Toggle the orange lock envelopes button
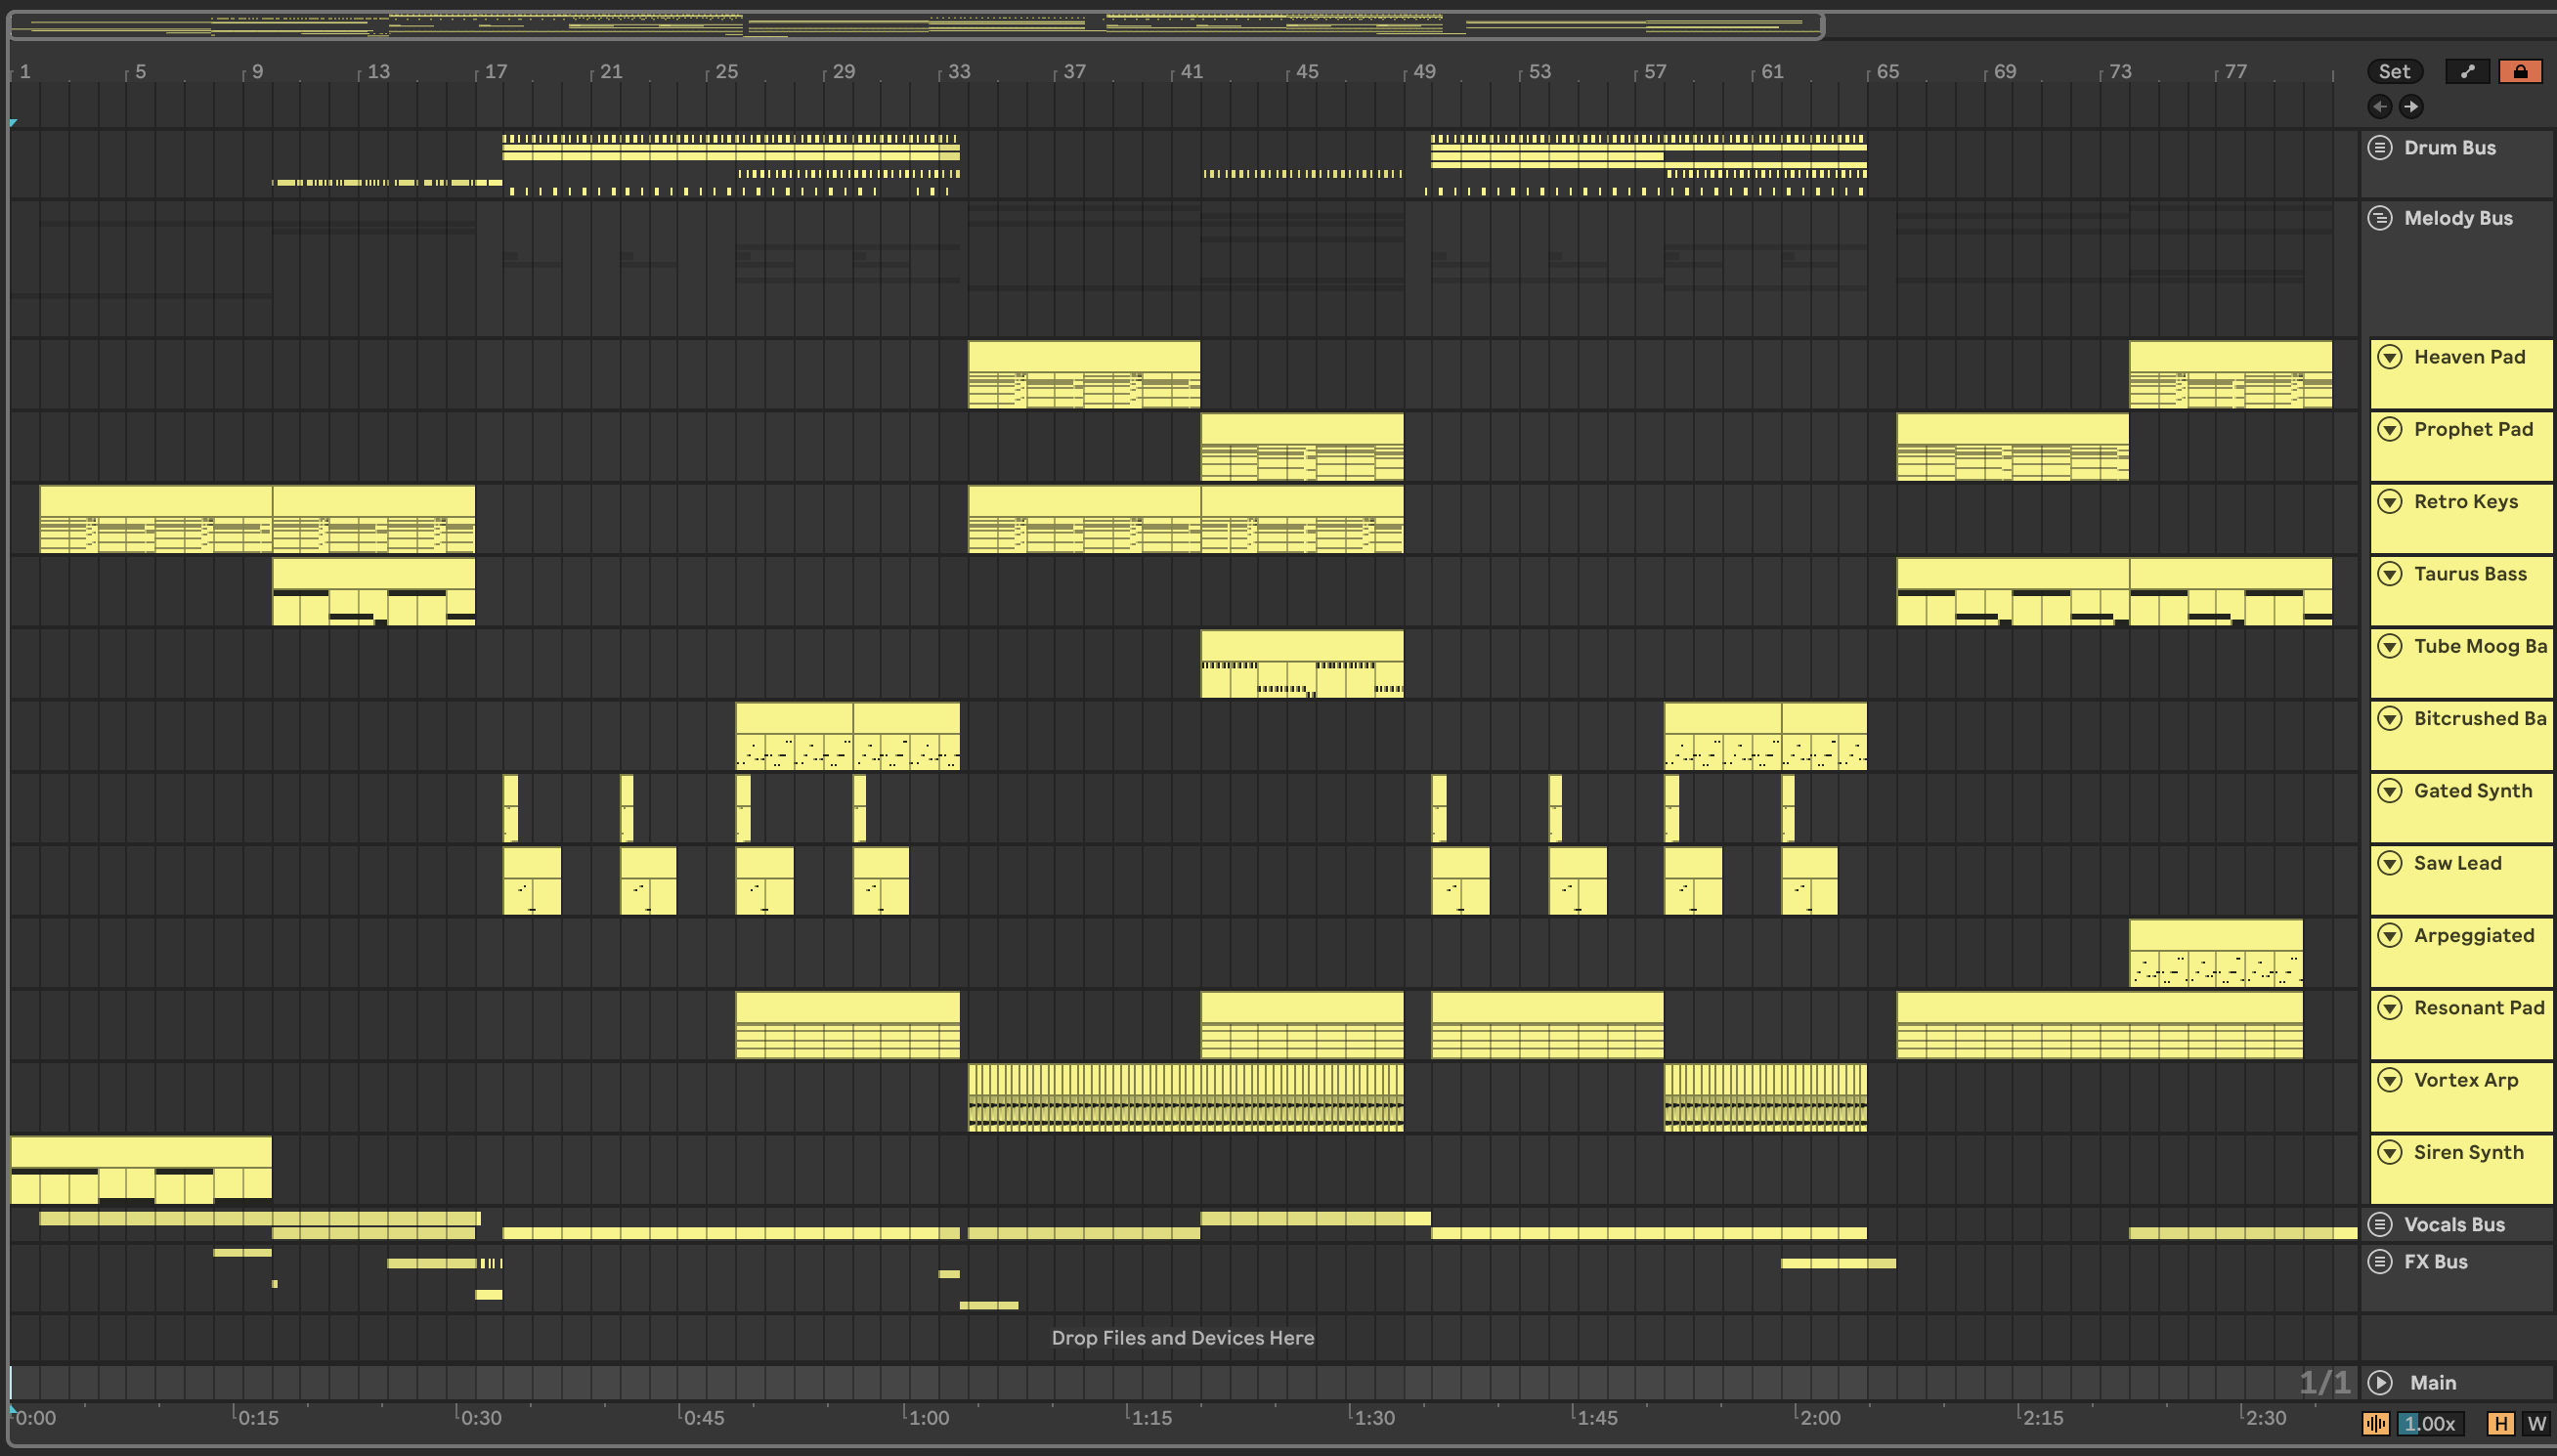This screenshot has height=1456, width=2557. (2520, 71)
